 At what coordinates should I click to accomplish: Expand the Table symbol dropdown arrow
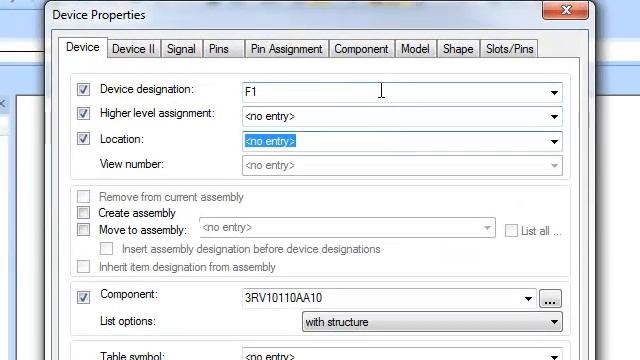[x=554, y=356]
